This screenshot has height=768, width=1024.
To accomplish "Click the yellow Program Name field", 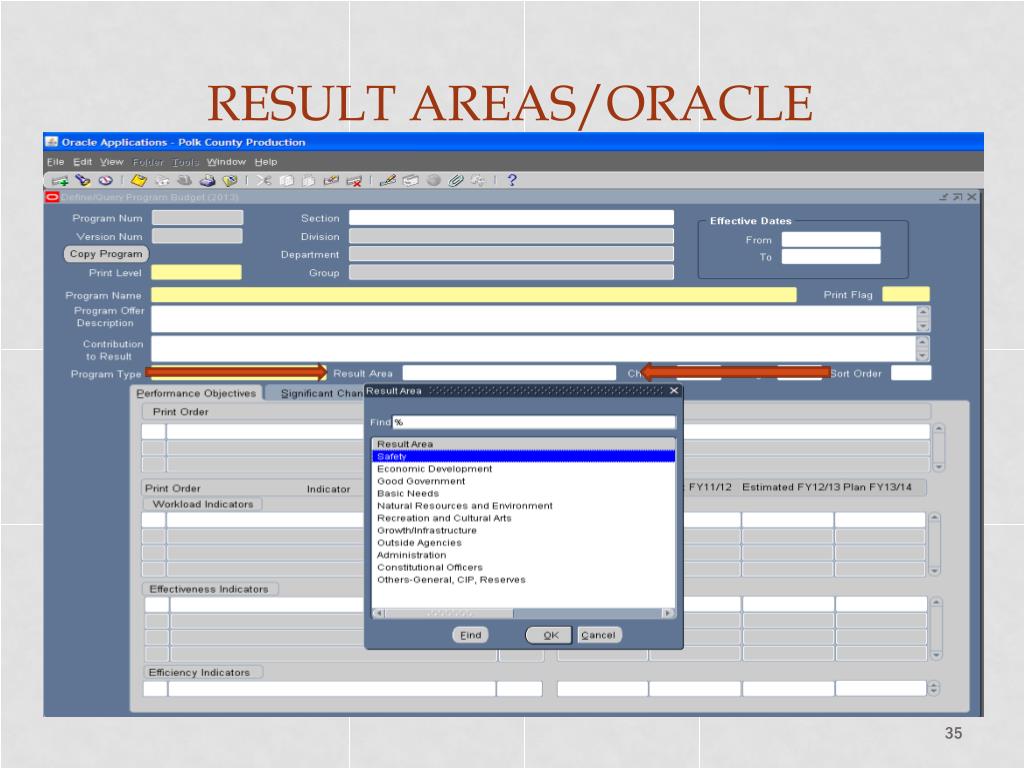I will (x=474, y=295).
